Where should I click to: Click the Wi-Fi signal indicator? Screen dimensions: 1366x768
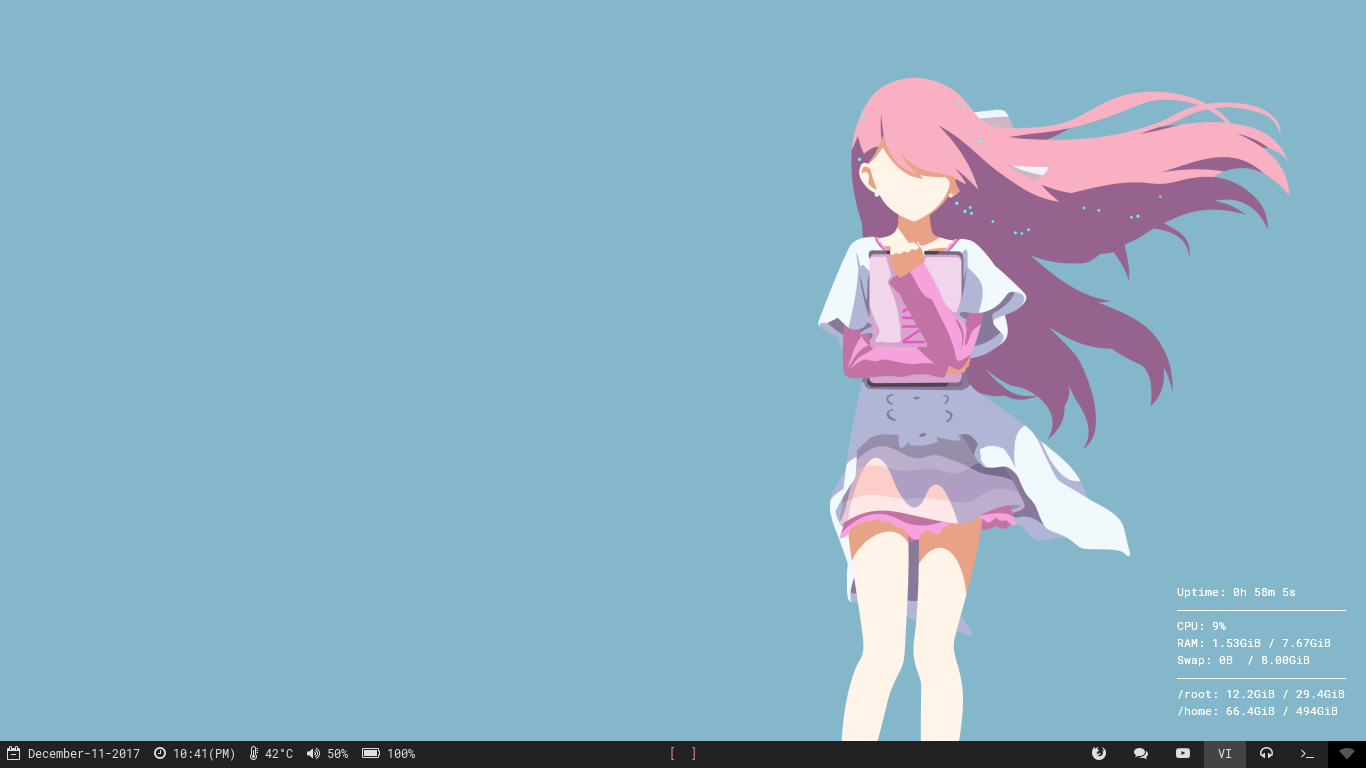(1347, 754)
